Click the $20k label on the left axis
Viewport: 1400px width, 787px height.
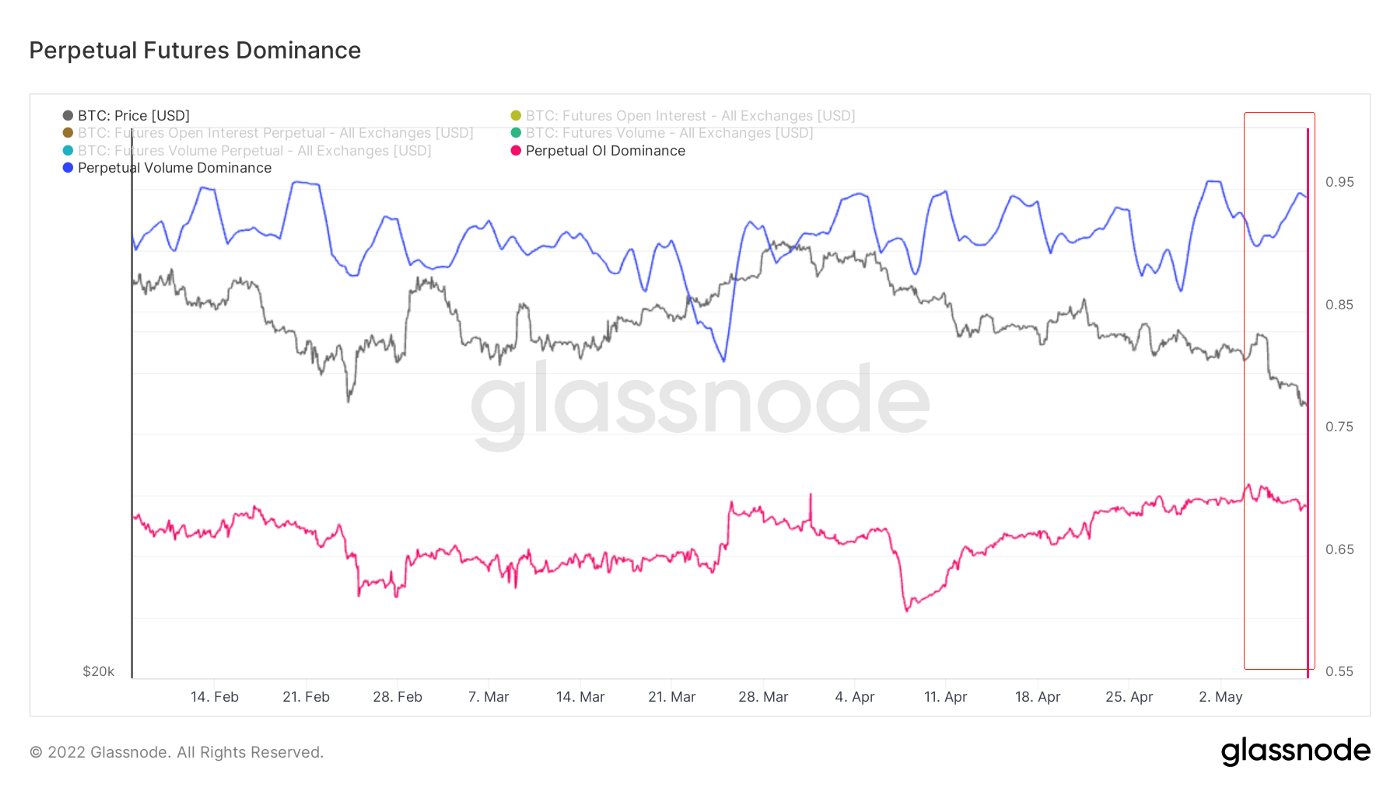[98, 671]
